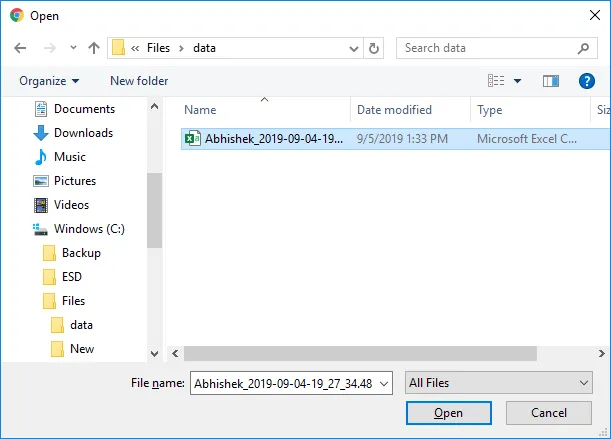Image resolution: width=611 pixels, height=439 pixels.
Task: Change the view layout icon
Action: pyautogui.click(x=496, y=81)
